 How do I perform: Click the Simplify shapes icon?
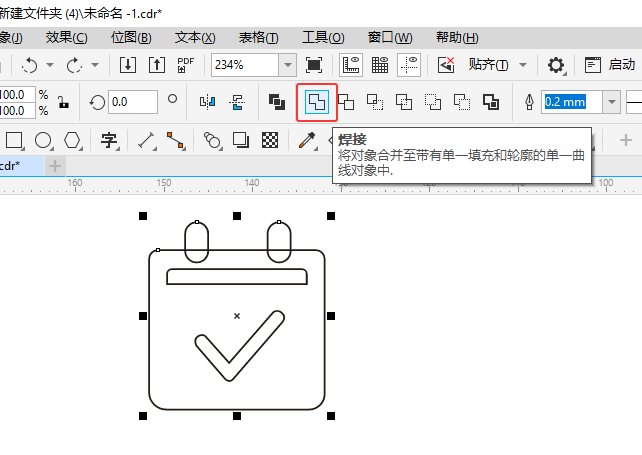[404, 102]
